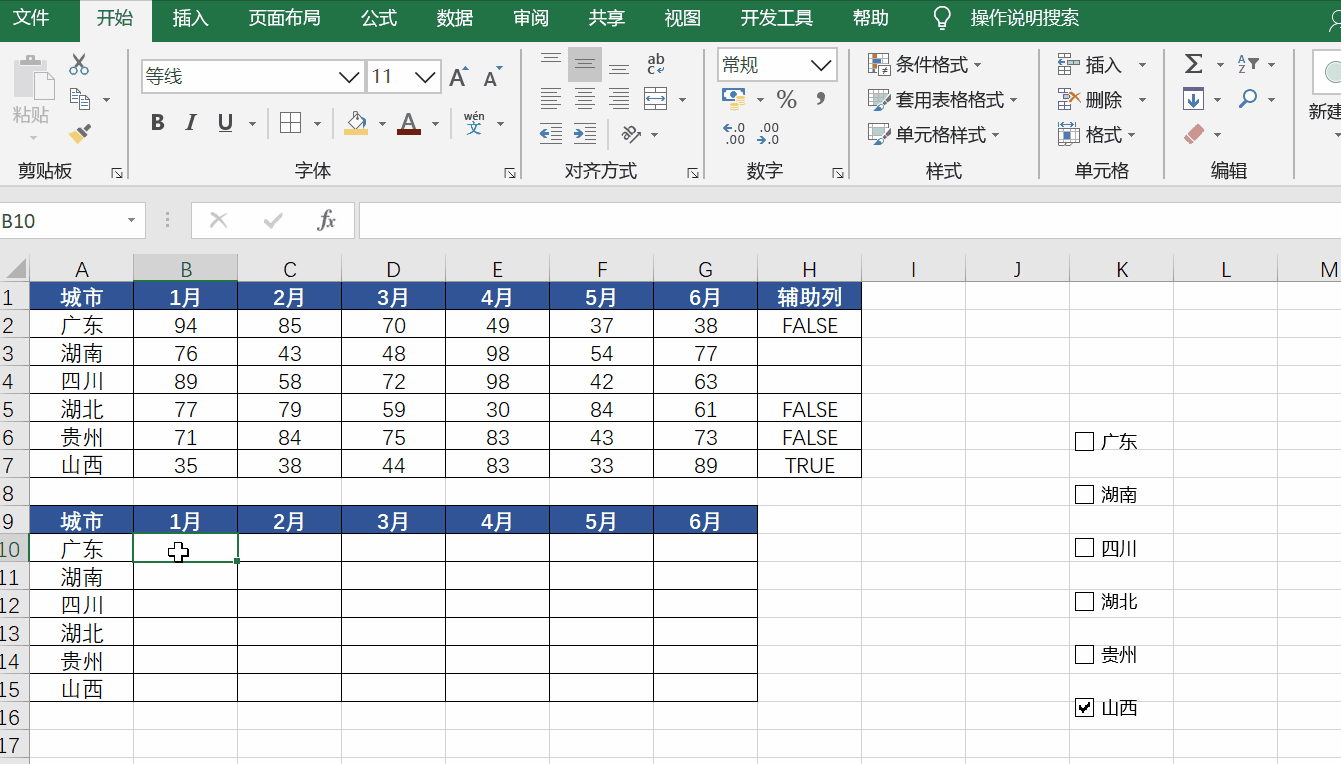Select the font color red swatch
Screen dimensions: 1341x764
point(408,132)
